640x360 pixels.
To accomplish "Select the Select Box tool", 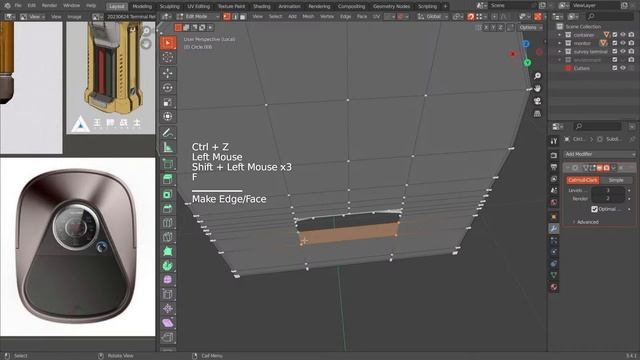I will coord(168,43).
